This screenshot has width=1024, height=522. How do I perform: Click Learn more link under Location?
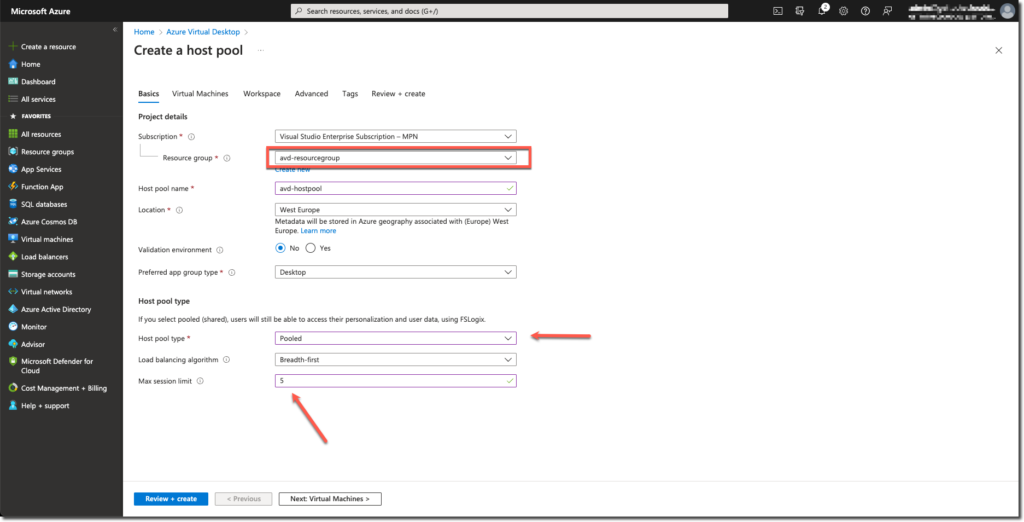(x=318, y=231)
